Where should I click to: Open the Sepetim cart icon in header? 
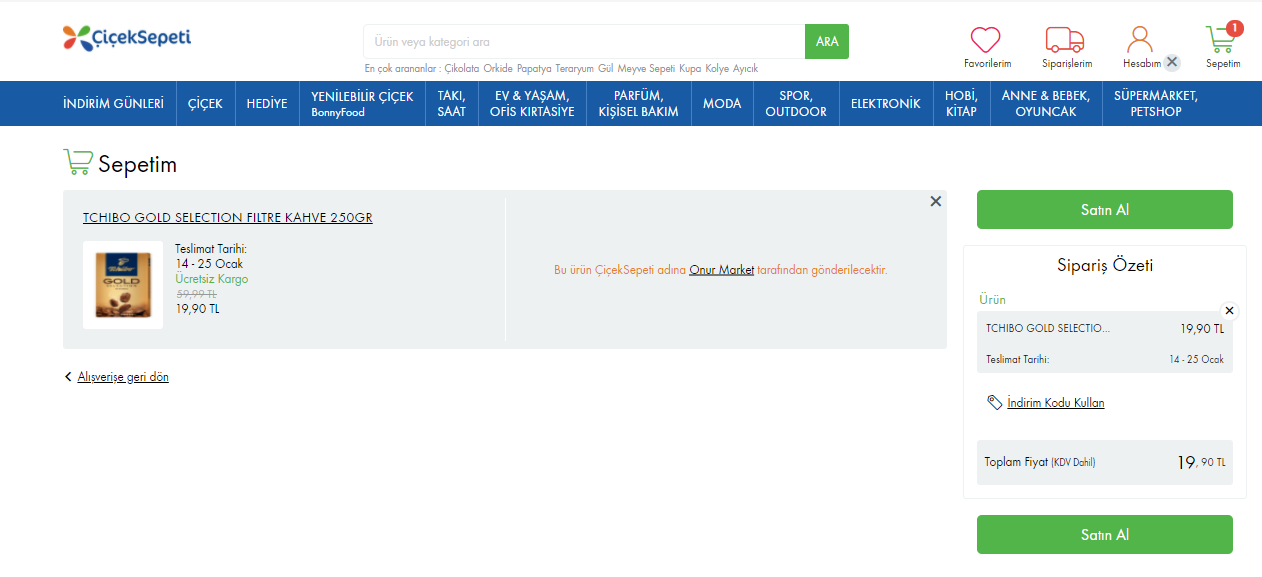[x=1220, y=40]
